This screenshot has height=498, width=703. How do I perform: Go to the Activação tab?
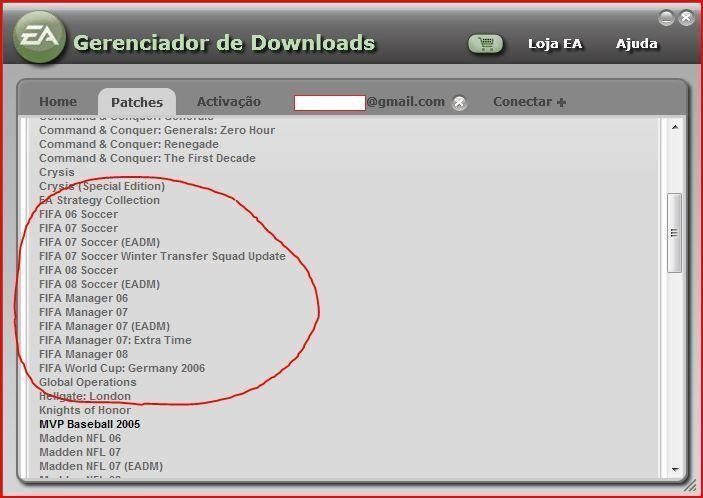click(229, 102)
